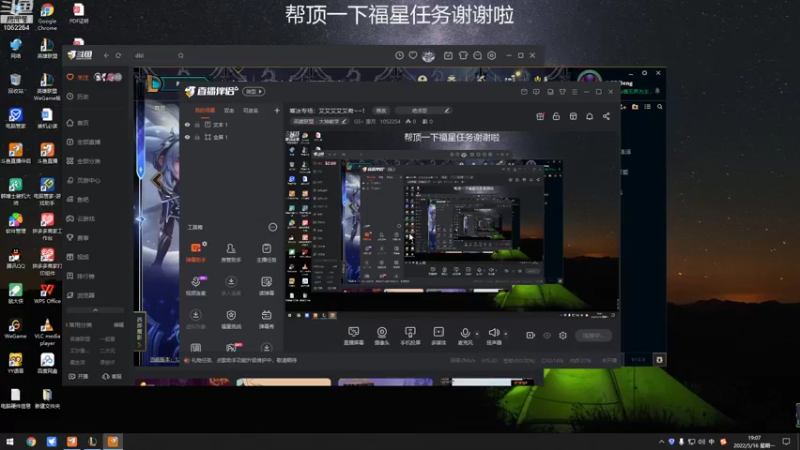The width and height of the screenshot is (800, 450).
Task: Toggle preview eye icon in bottom bar
Action: coord(547,335)
